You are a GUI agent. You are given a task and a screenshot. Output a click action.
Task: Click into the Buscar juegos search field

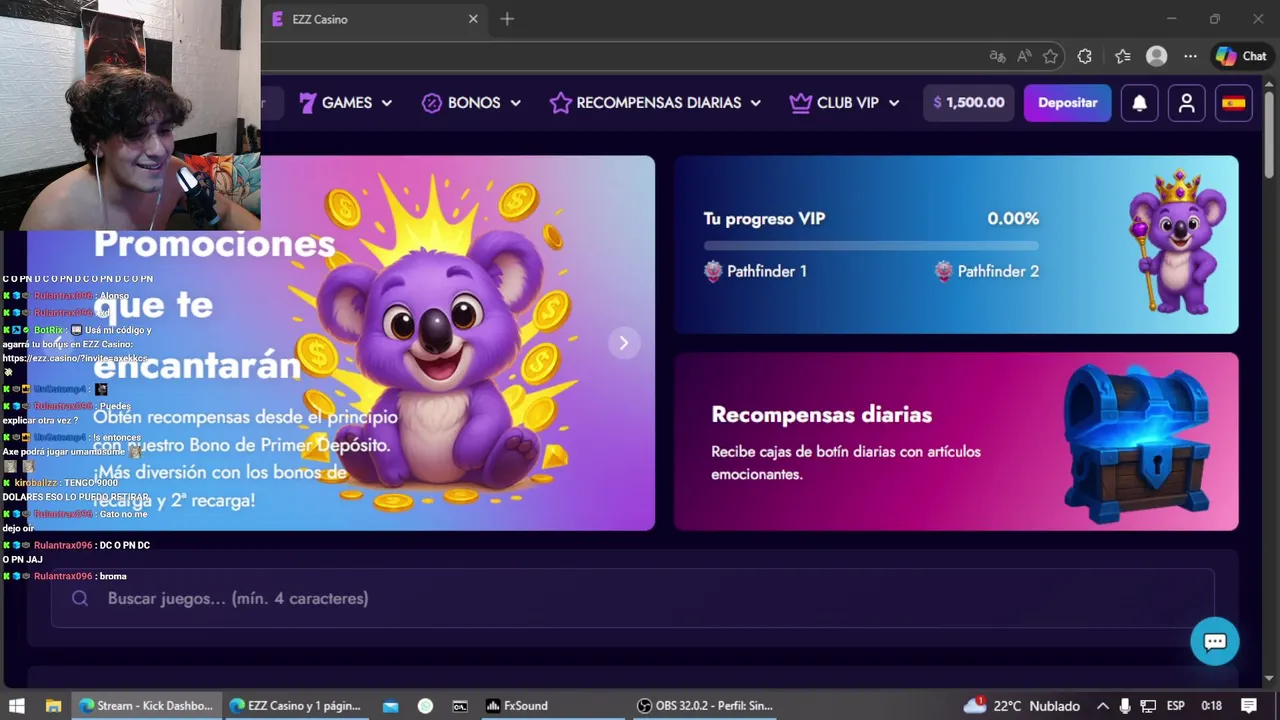(x=633, y=598)
